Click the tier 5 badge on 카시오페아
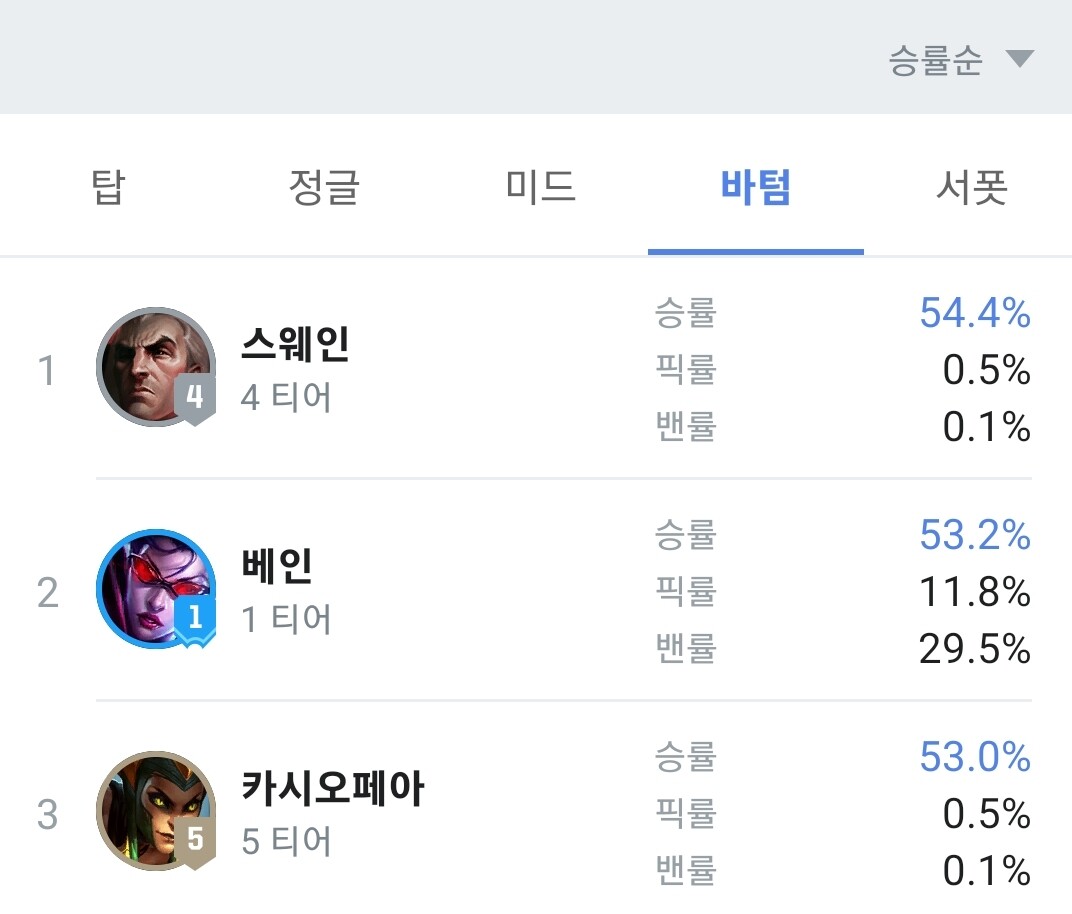The height and width of the screenshot is (914, 1072). point(195,842)
